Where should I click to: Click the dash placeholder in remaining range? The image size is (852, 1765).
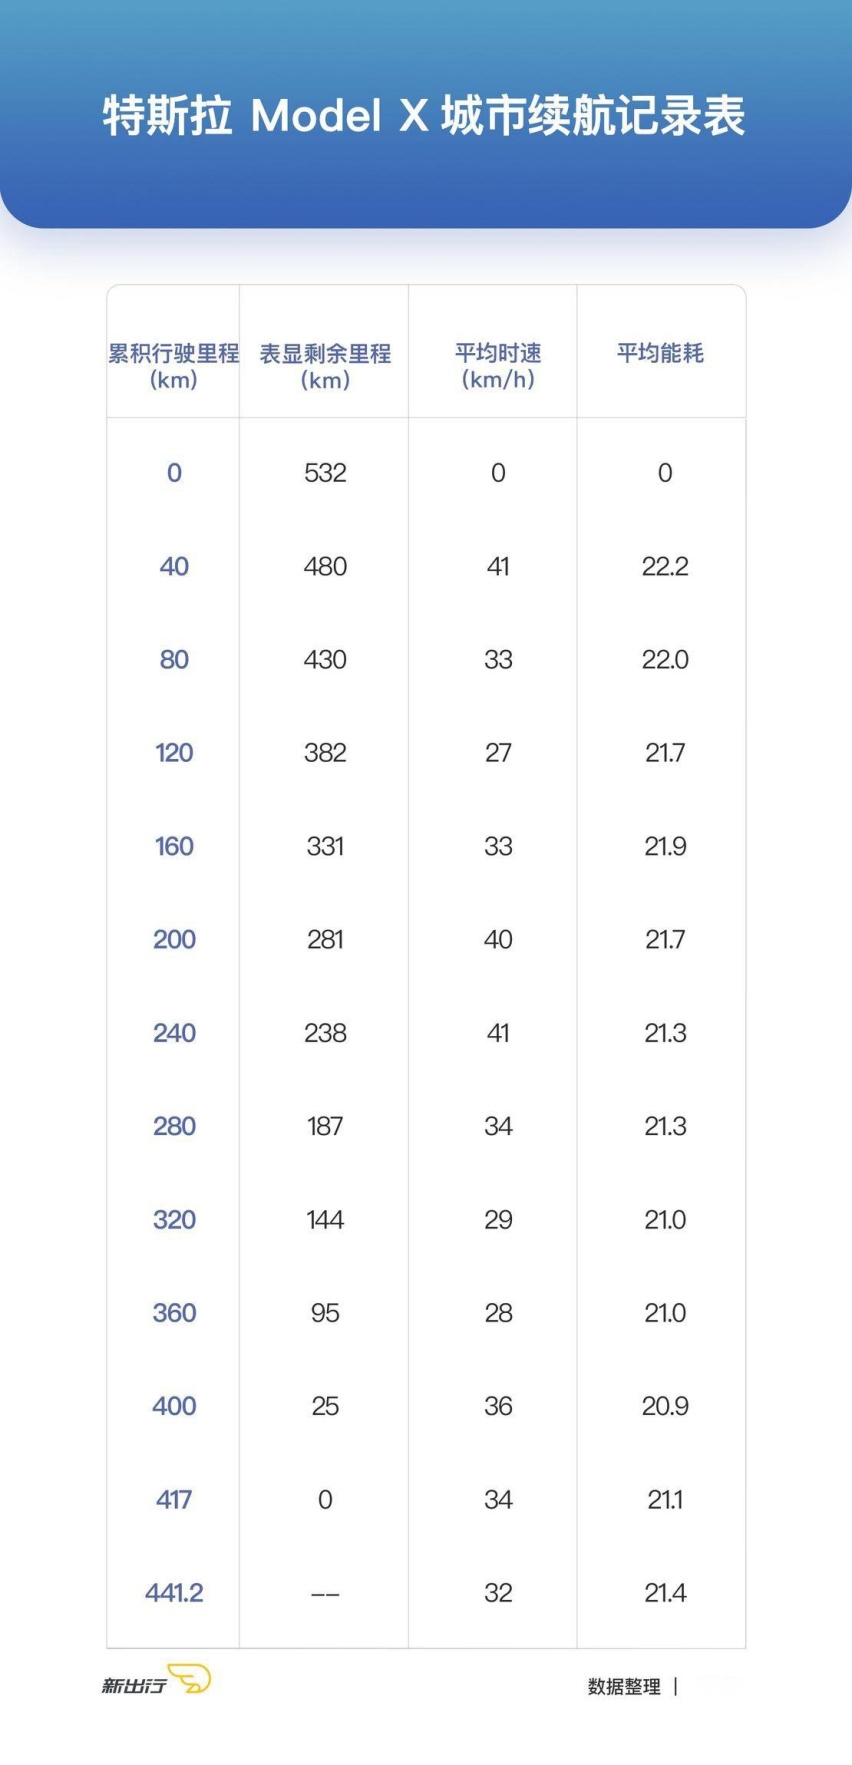pos(325,1593)
